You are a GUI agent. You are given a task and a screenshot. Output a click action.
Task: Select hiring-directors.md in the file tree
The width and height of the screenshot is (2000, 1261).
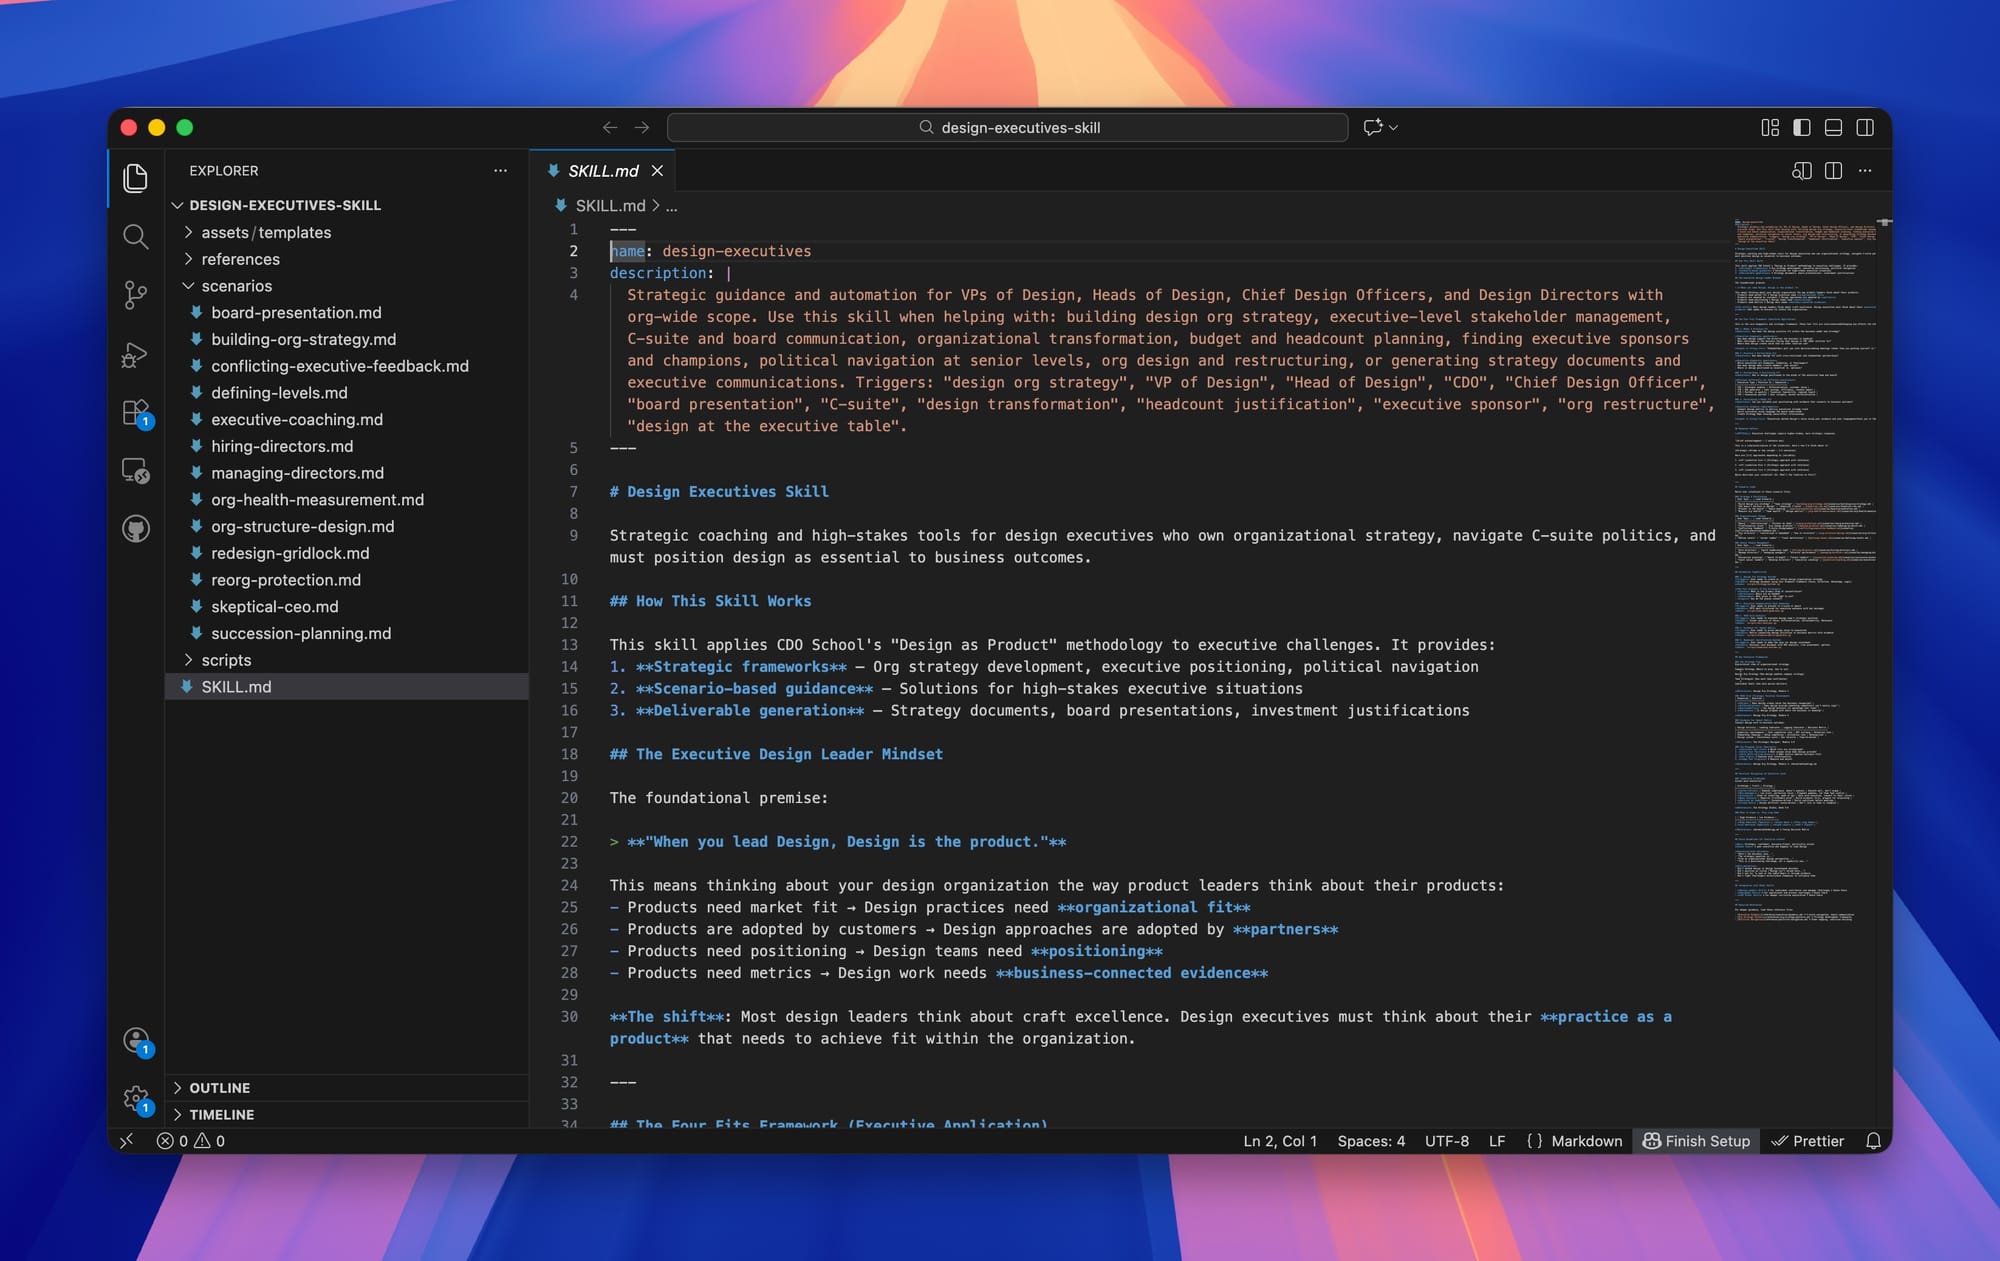283,446
